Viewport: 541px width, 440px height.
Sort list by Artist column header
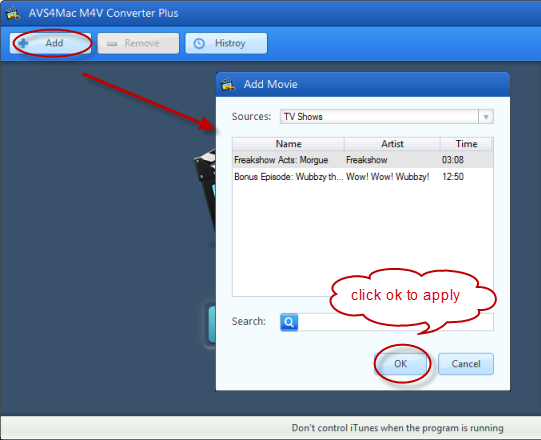(392, 144)
